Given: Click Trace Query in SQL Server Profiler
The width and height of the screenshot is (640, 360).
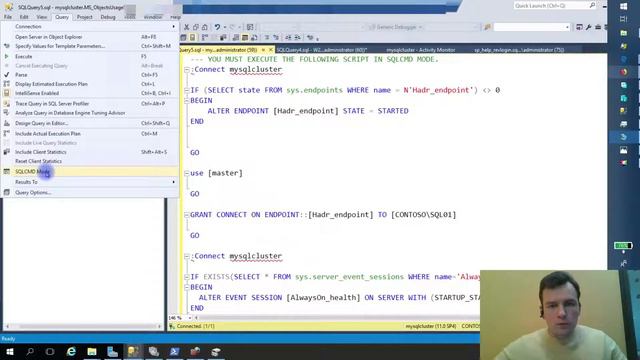Looking at the screenshot, I should click(x=90, y=104).
